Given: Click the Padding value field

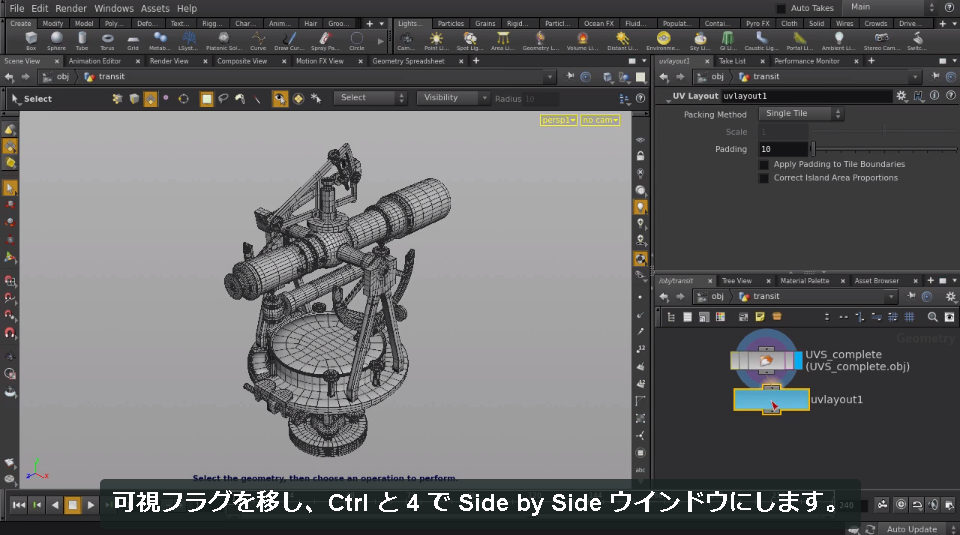Looking at the screenshot, I should (783, 149).
